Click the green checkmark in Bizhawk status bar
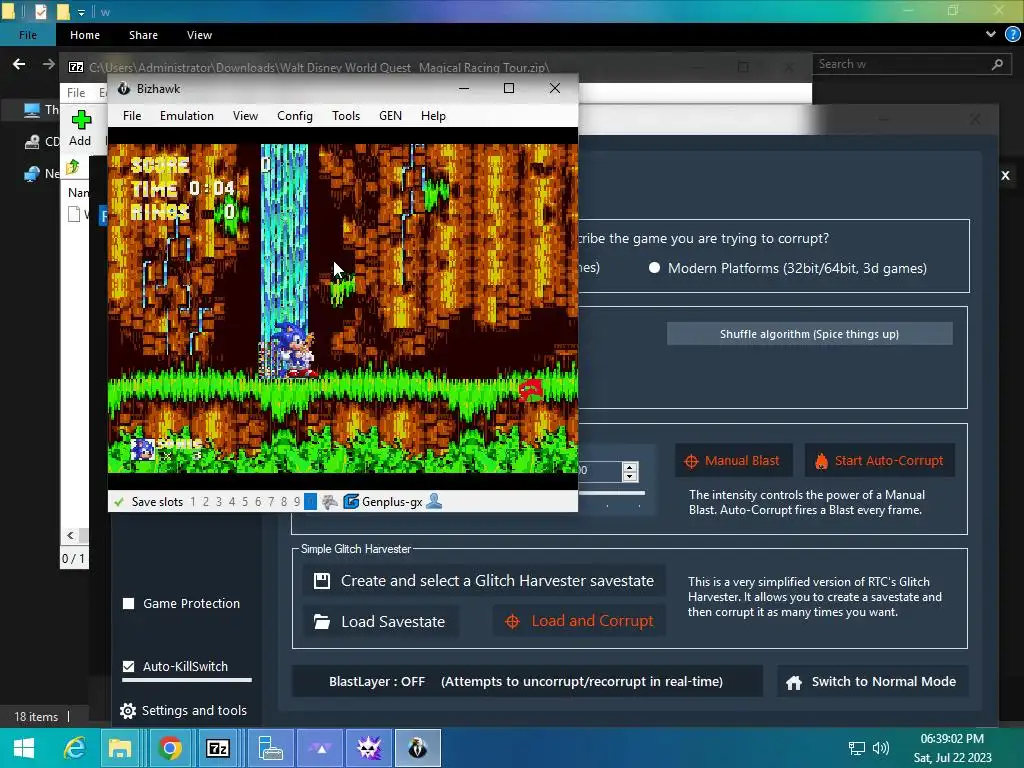This screenshot has width=1024, height=768. click(119, 502)
